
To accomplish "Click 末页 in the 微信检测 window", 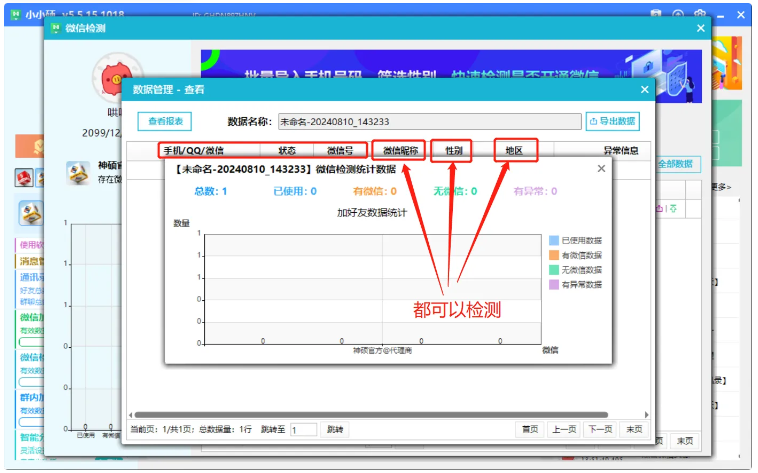I will [685, 441].
